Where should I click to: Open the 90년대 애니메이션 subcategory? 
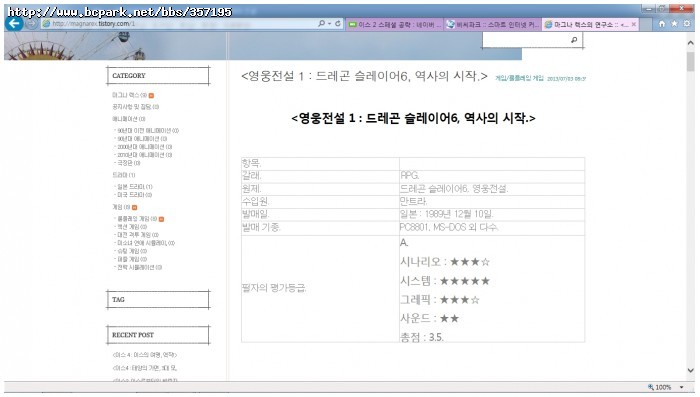pyautogui.click(x=142, y=139)
